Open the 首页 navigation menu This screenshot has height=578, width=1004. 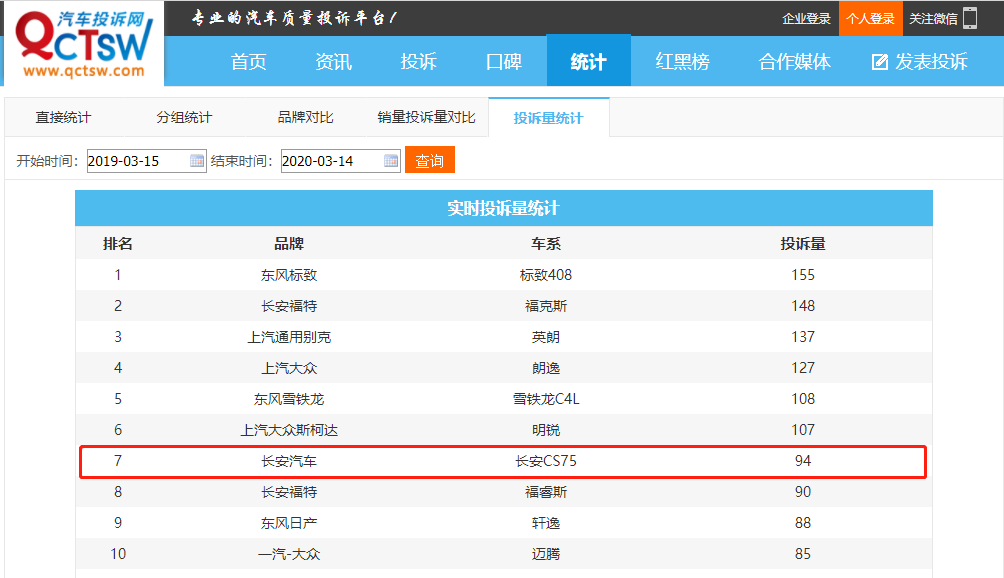point(248,62)
